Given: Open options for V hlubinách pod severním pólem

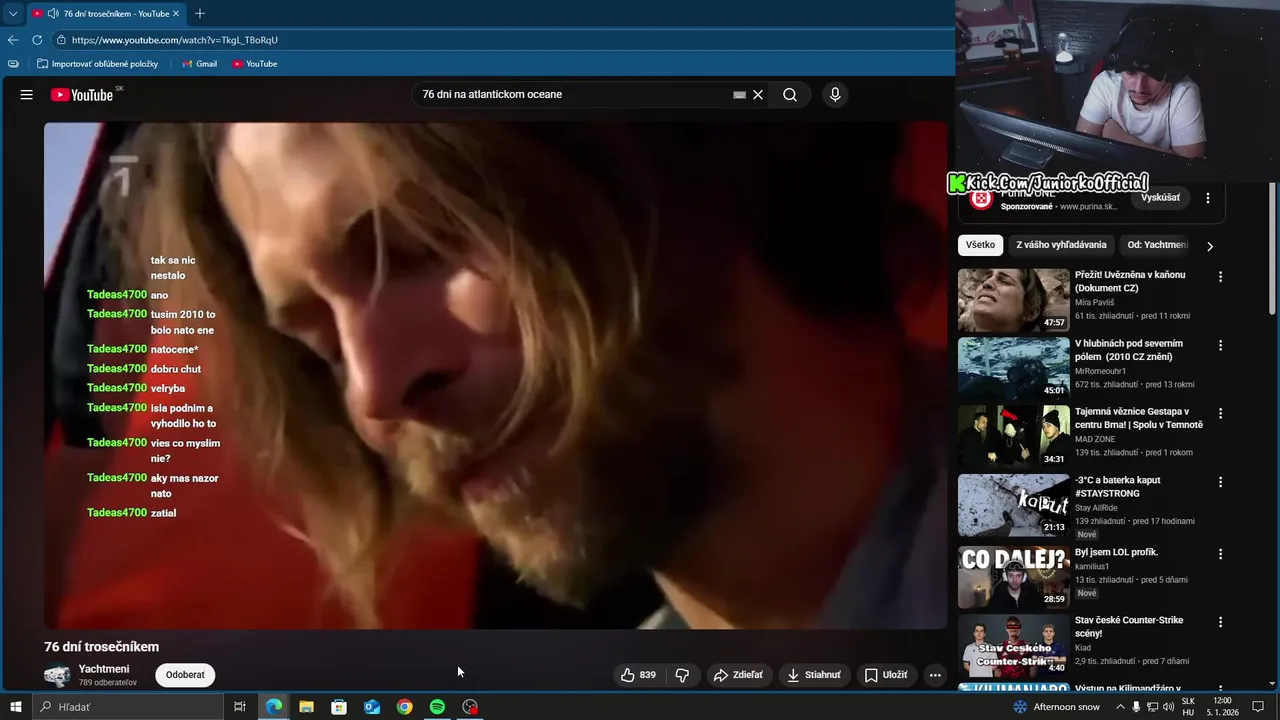Looking at the screenshot, I should pyautogui.click(x=1220, y=345).
